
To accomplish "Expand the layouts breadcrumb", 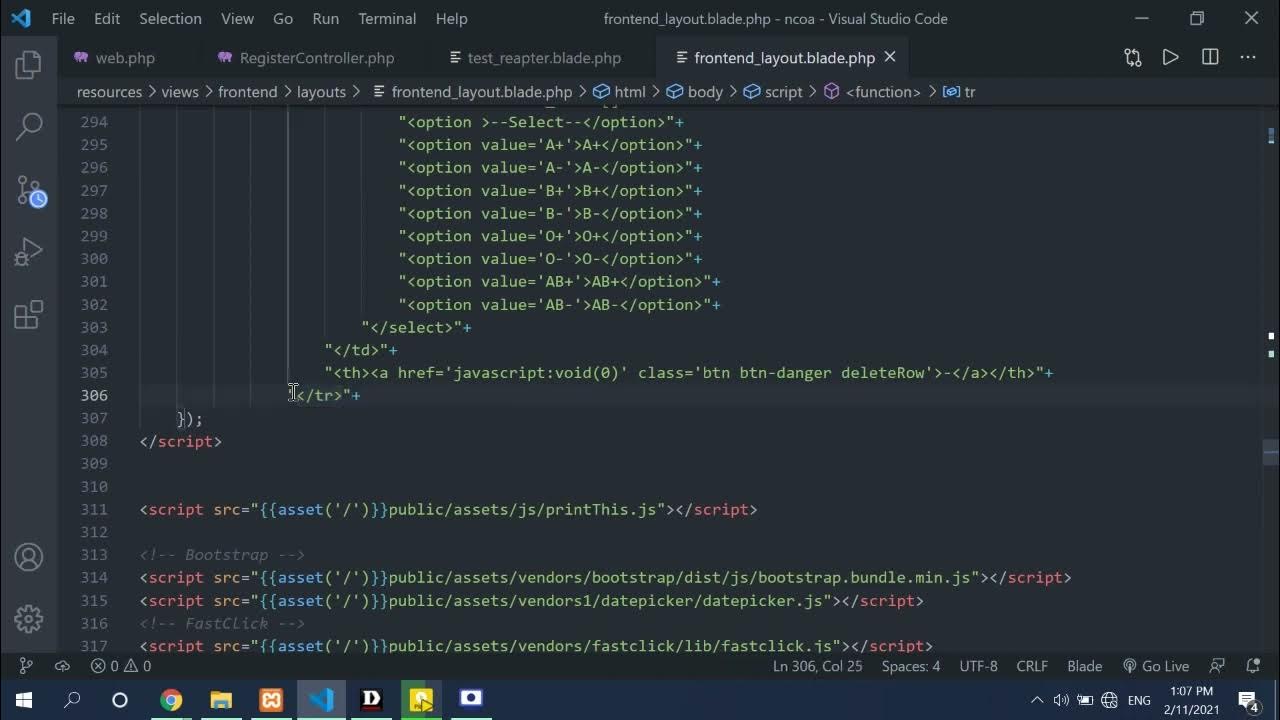I will click(321, 91).
